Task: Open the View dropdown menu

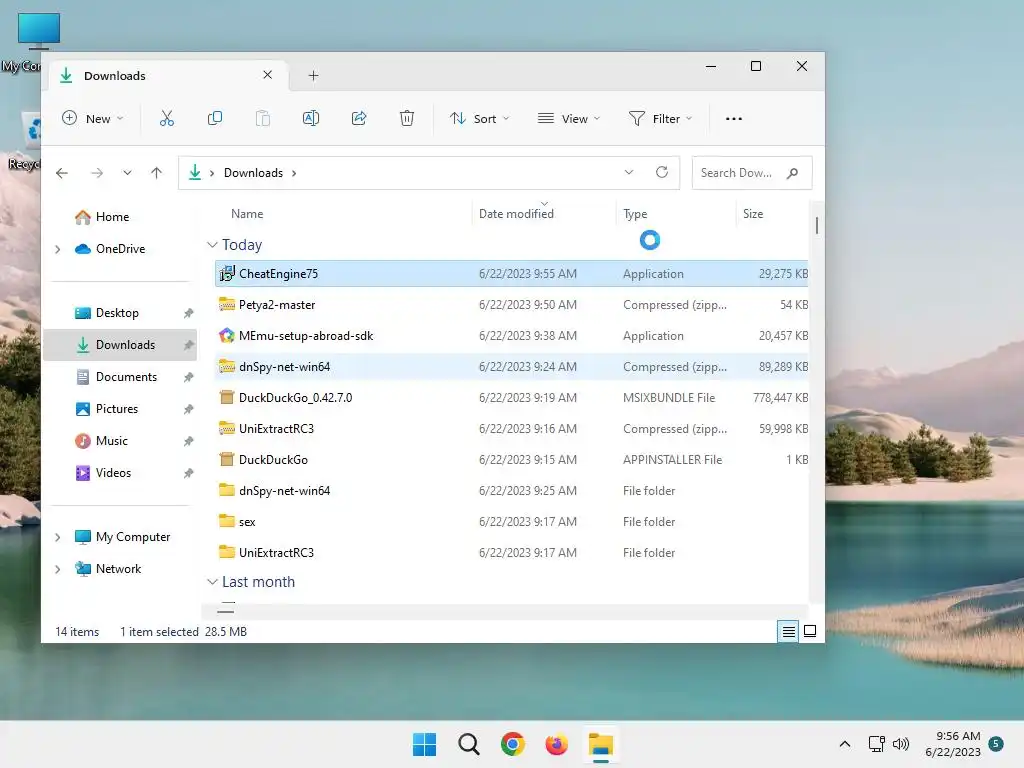Action: [x=568, y=118]
